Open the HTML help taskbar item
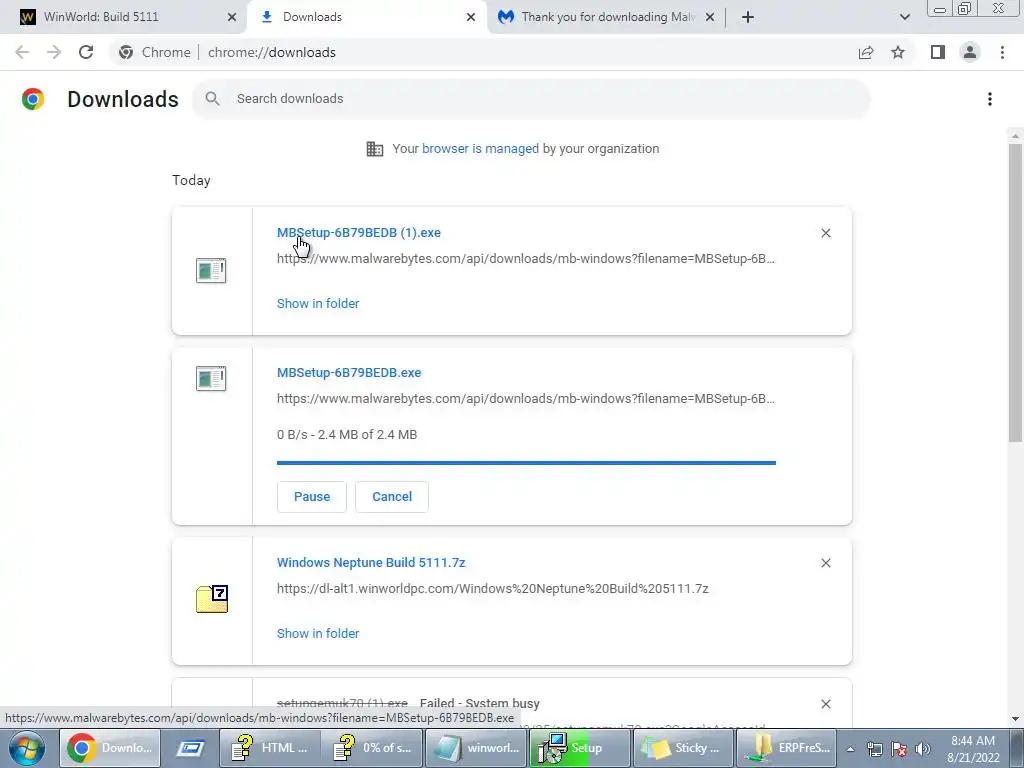1024x768 pixels. click(270, 748)
